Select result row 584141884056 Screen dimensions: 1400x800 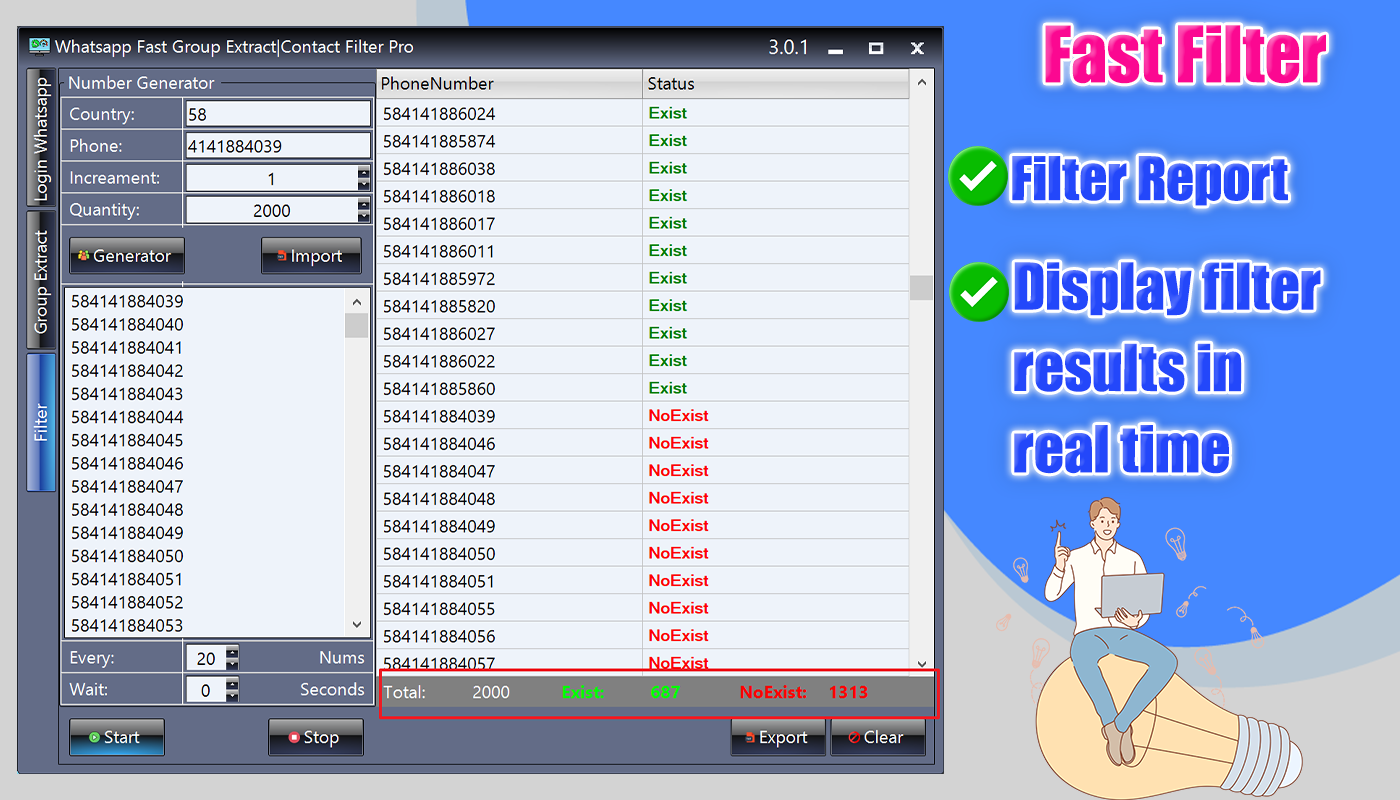pyautogui.click(x=643, y=636)
